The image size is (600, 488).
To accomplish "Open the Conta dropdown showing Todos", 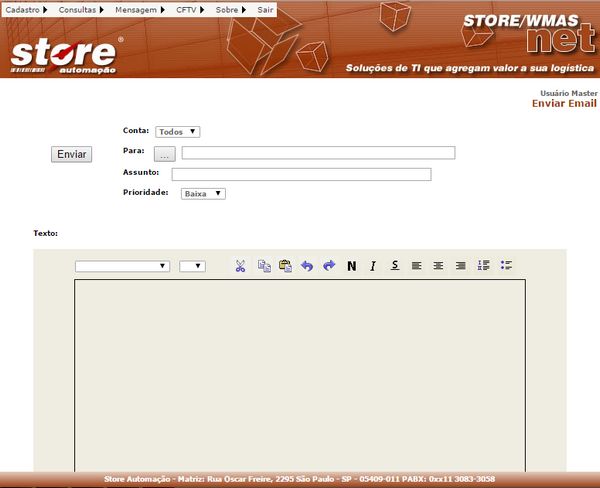I will (x=178, y=131).
